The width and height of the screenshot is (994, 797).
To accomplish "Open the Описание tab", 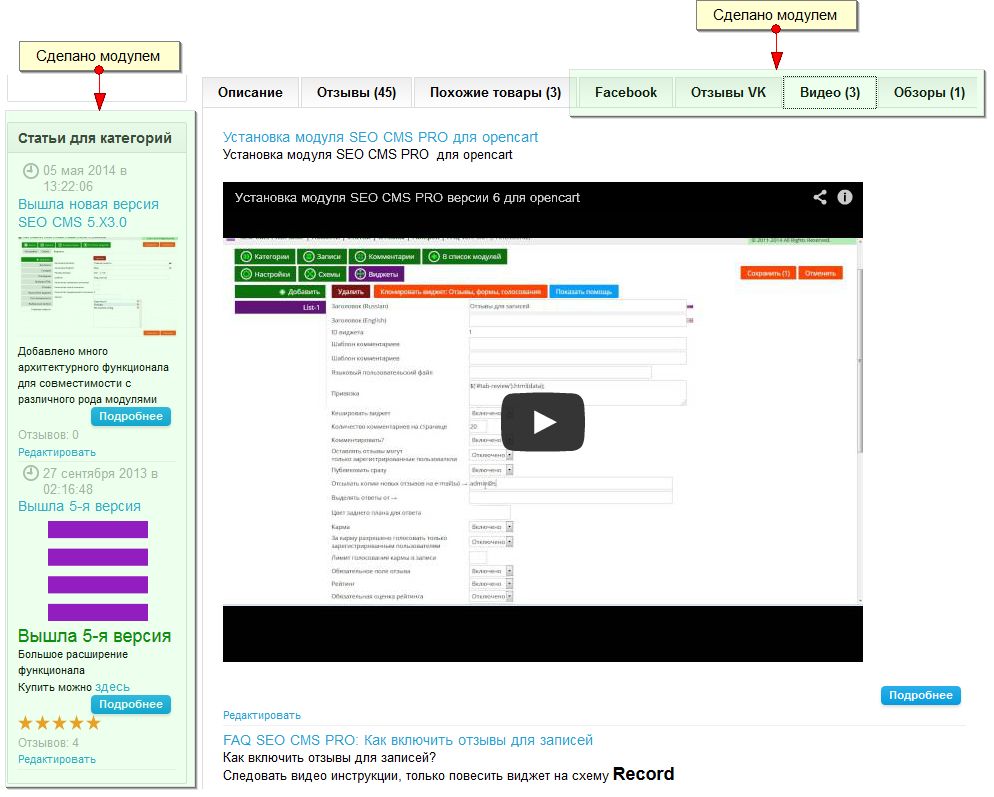I will pos(250,93).
